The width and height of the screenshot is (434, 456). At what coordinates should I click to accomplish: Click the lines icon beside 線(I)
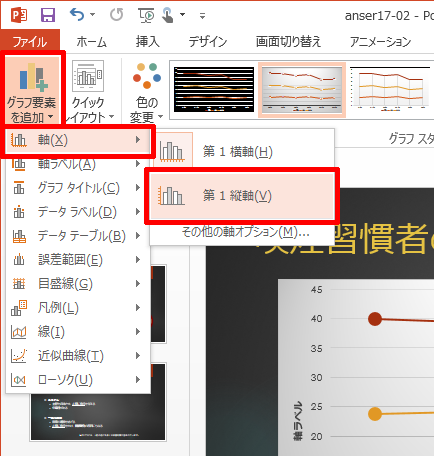coord(19,332)
